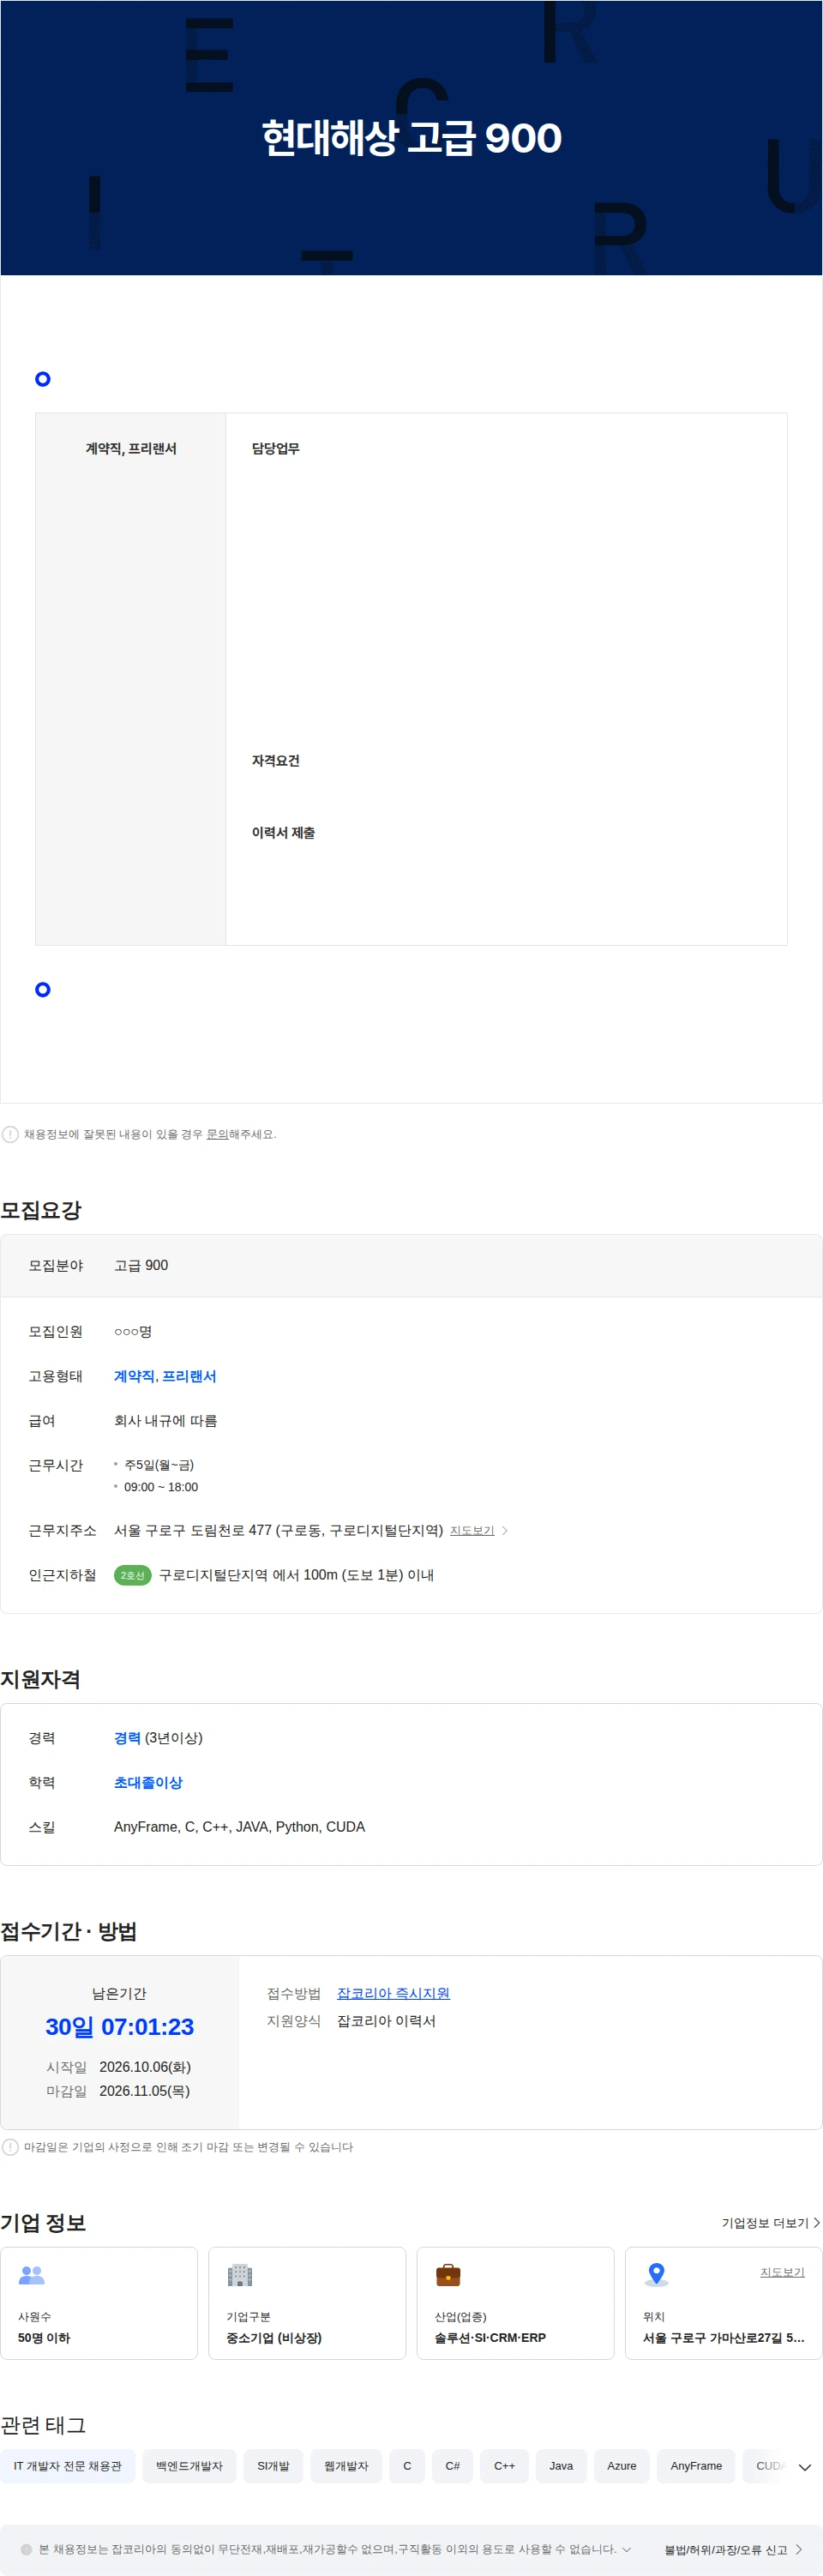Expand the related tags list arrow
This screenshot has height=2576, width=823.
coord(804,2467)
